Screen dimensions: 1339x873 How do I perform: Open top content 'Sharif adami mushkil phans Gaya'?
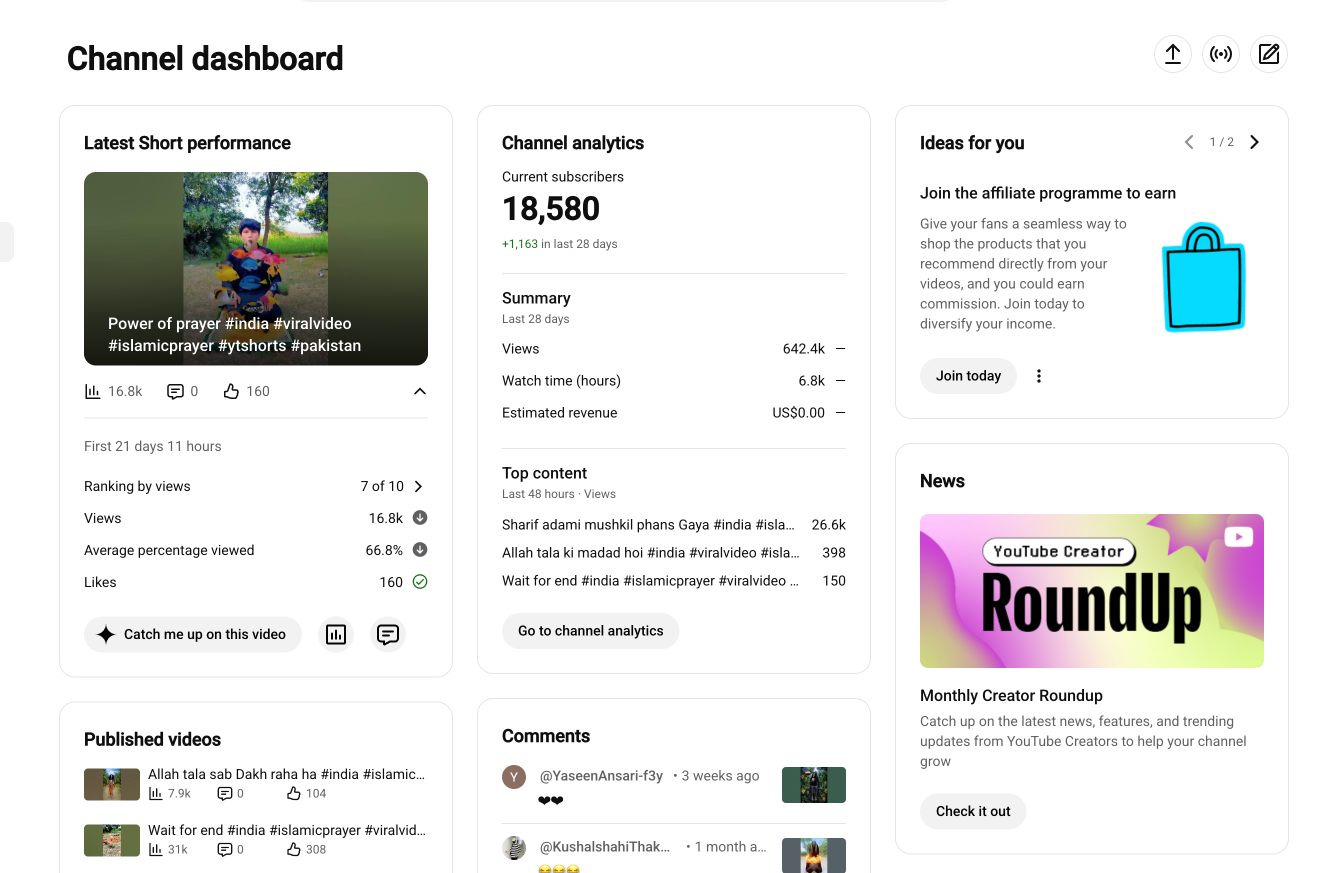[649, 524]
